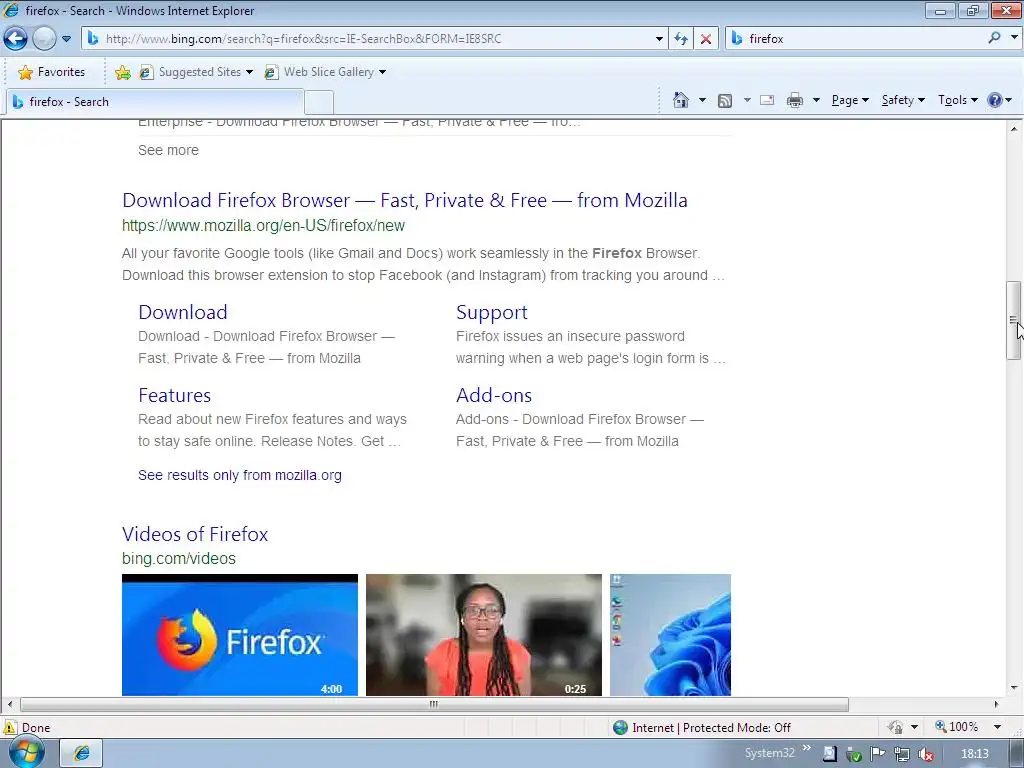The height and width of the screenshot is (768, 1024).
Task: Click the disk document tray icon beside System32
Action: click(x=829, y=754)
